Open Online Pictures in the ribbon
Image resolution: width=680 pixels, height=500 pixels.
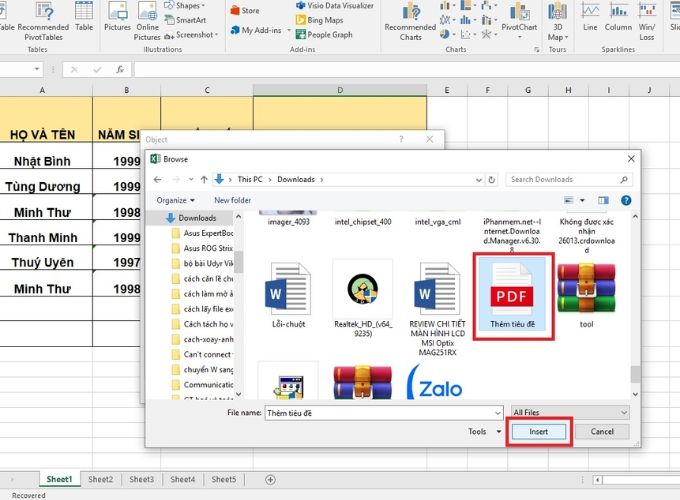click(147, 22)
